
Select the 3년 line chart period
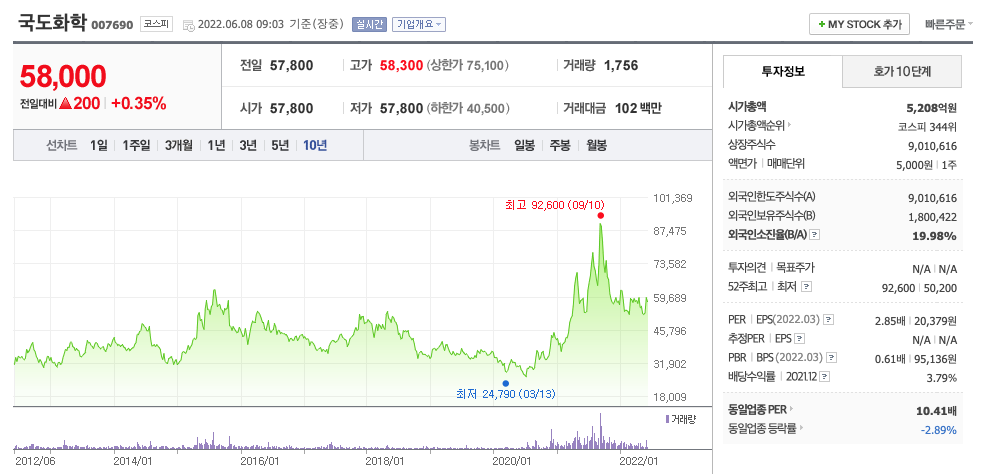click(248, 145)
